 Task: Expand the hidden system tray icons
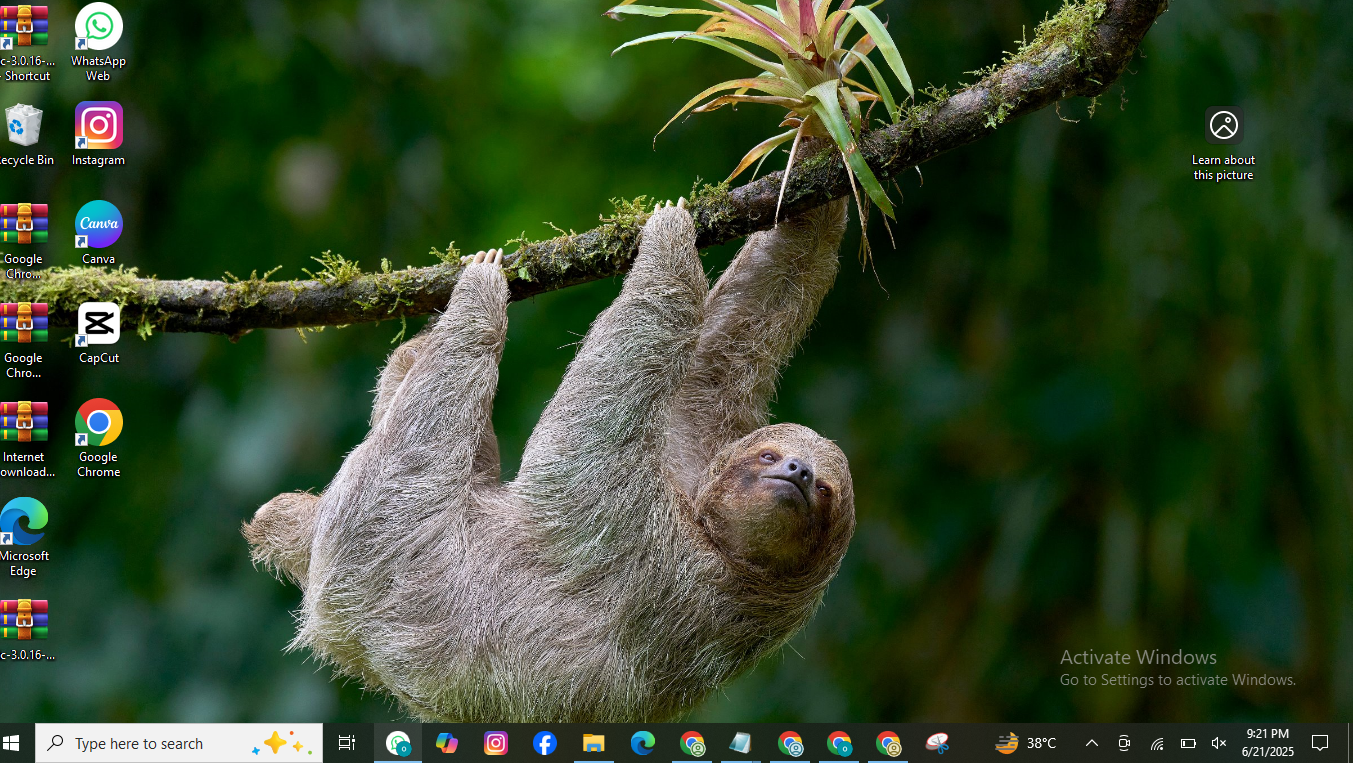pyautogui.click(x=1092, y=743)
